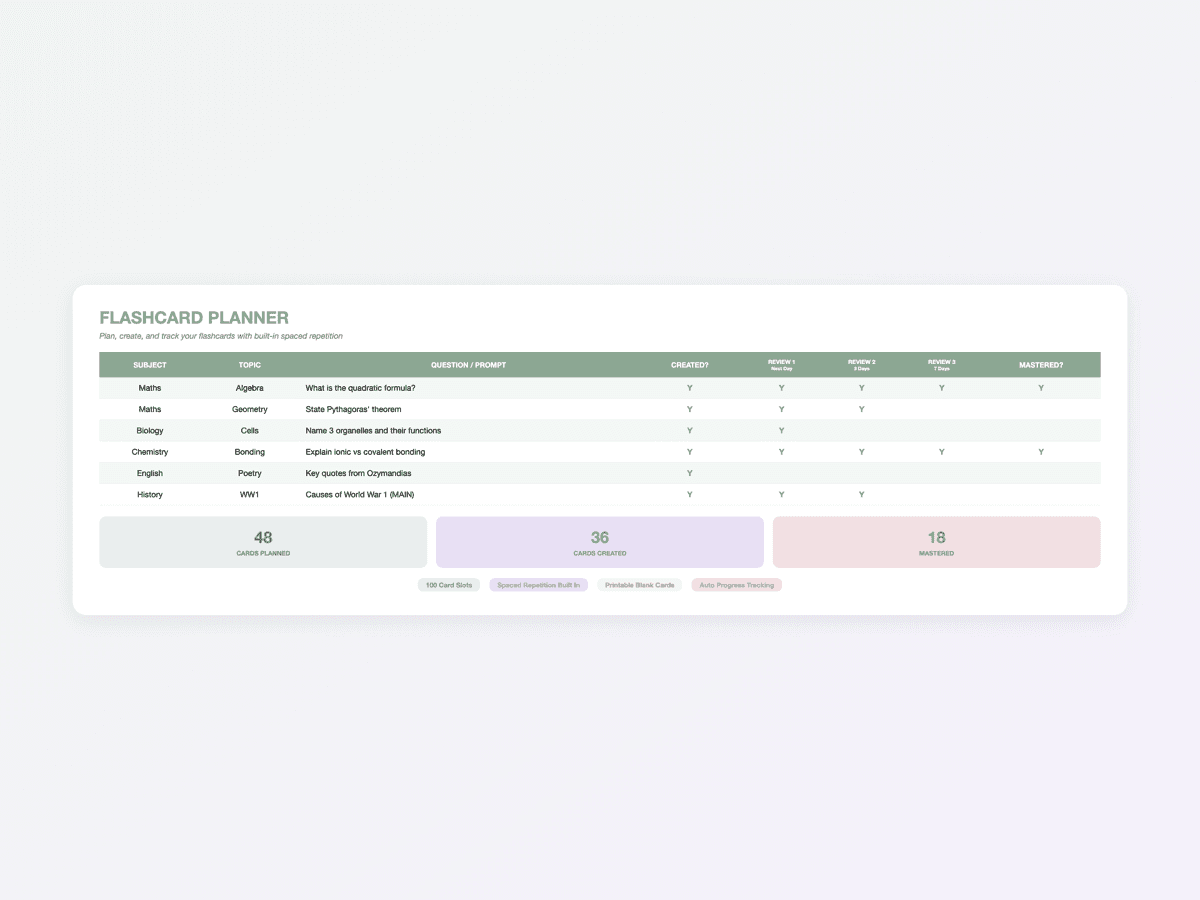The image size is (1200, 900).
Task: Select the TOPIC column header
Action: point(250,365)
